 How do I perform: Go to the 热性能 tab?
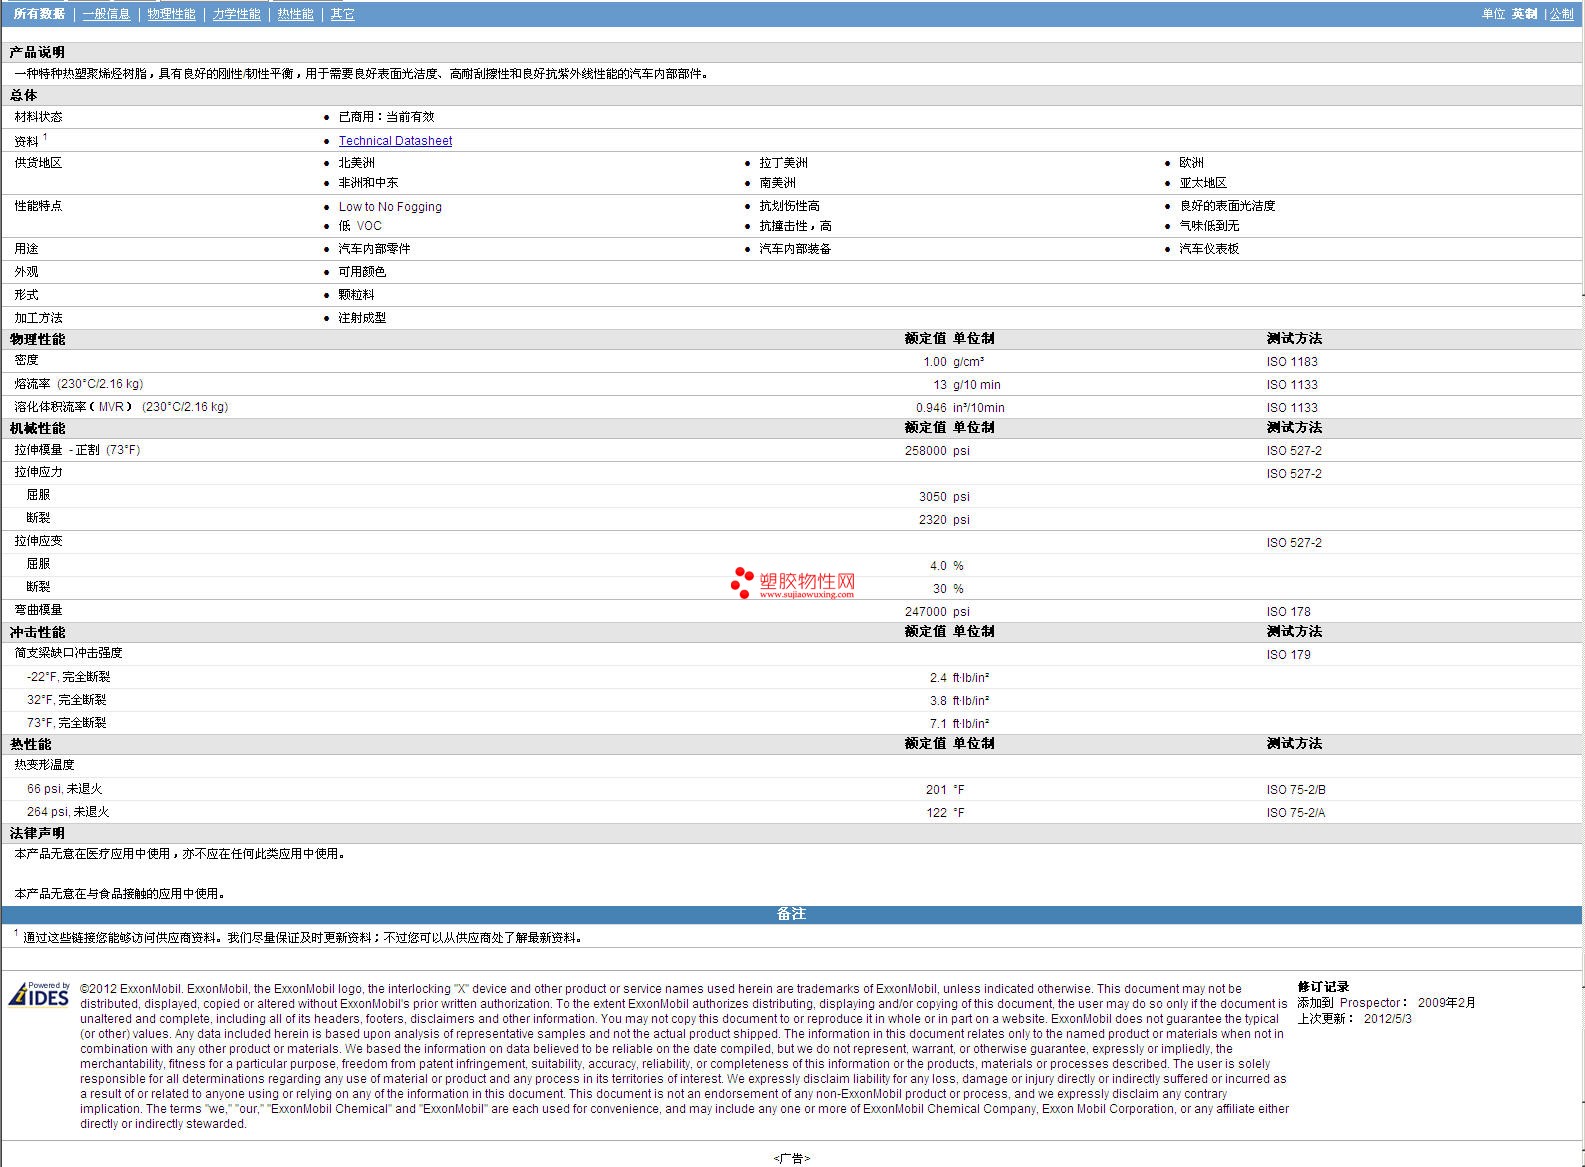point(295,14)
